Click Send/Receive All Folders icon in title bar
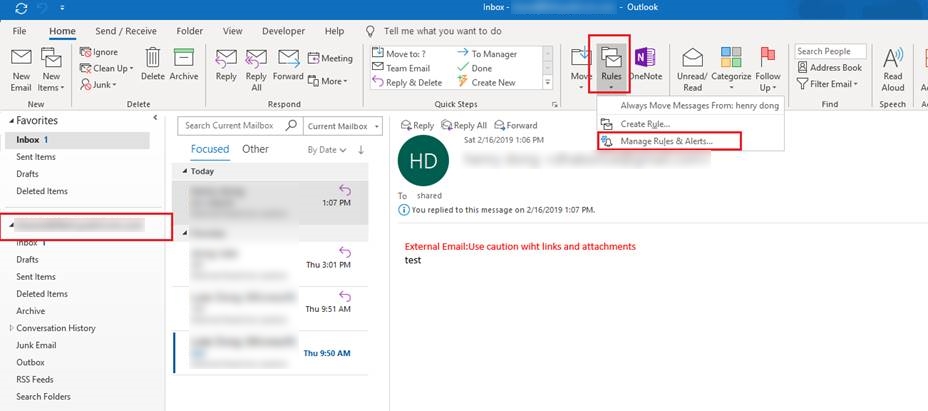 (22, 8)
